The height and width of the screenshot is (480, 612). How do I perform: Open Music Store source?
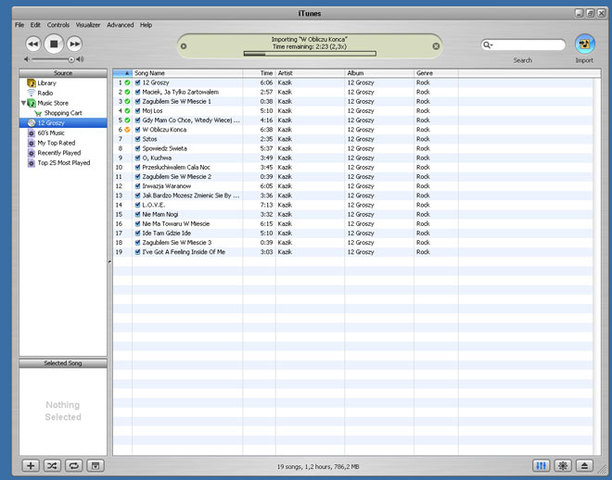click(63, 103)
